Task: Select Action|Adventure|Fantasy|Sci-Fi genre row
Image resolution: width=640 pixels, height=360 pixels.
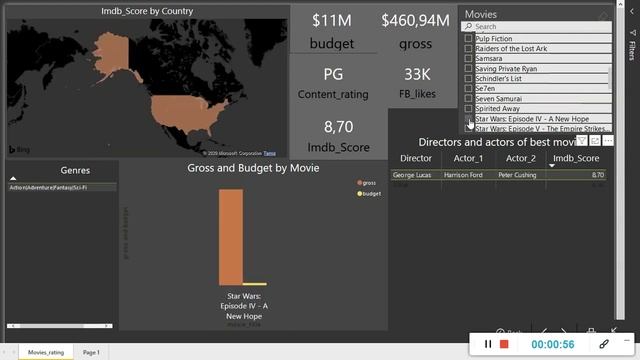Action: tap(62, 188)
